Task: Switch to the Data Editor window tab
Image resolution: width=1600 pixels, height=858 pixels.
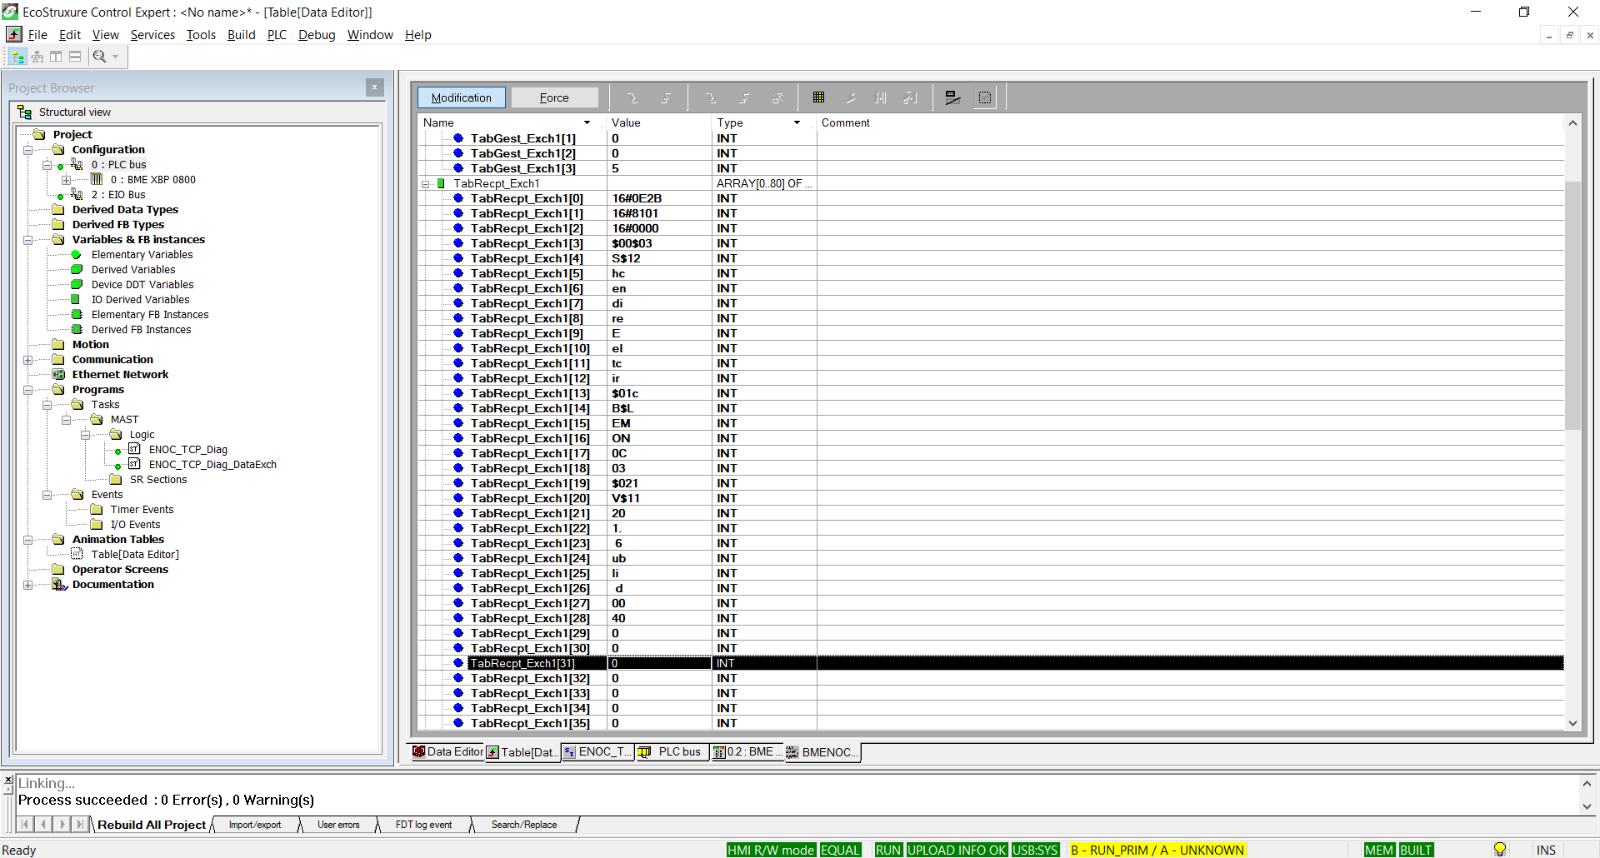Action: [448, 752]
